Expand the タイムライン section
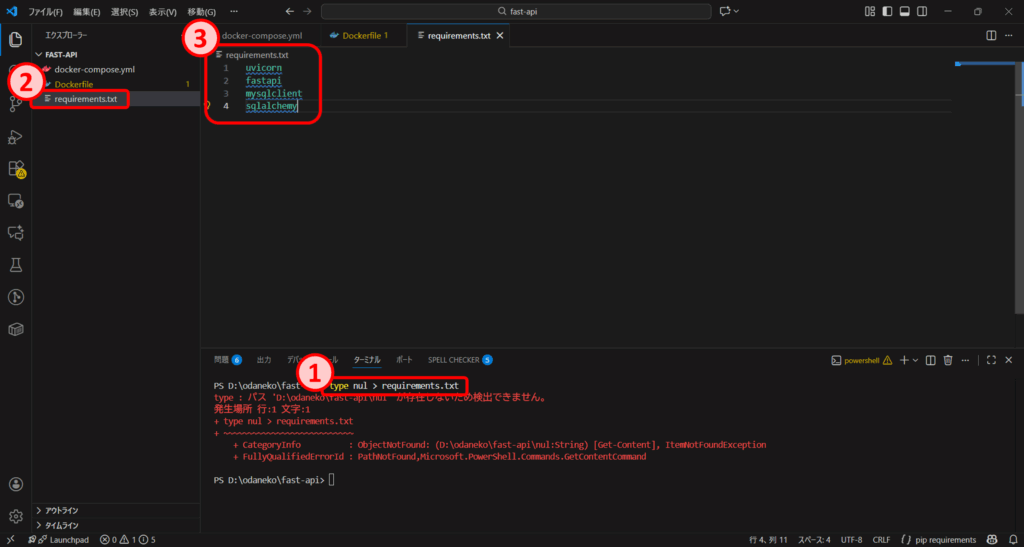Image resolution: width=1024 pixels, height=547 pixels. pos(63,524)
